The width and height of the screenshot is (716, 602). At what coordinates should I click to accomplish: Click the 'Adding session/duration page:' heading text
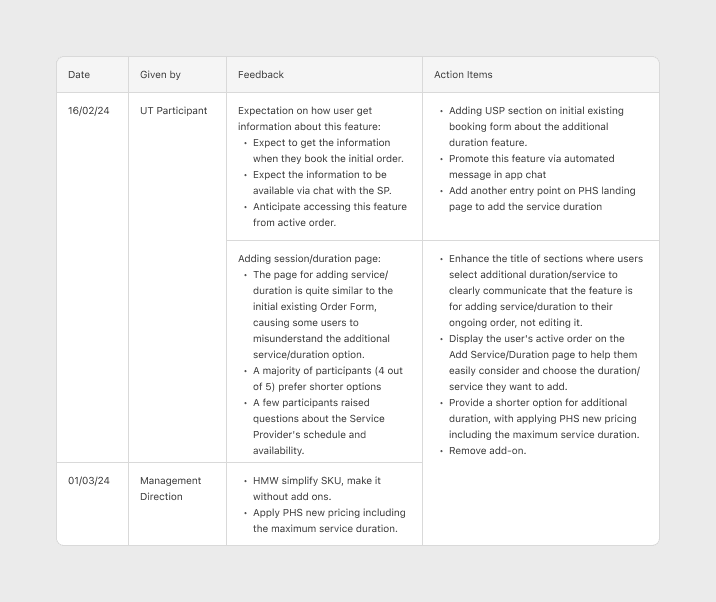click(x=309, y=259)
